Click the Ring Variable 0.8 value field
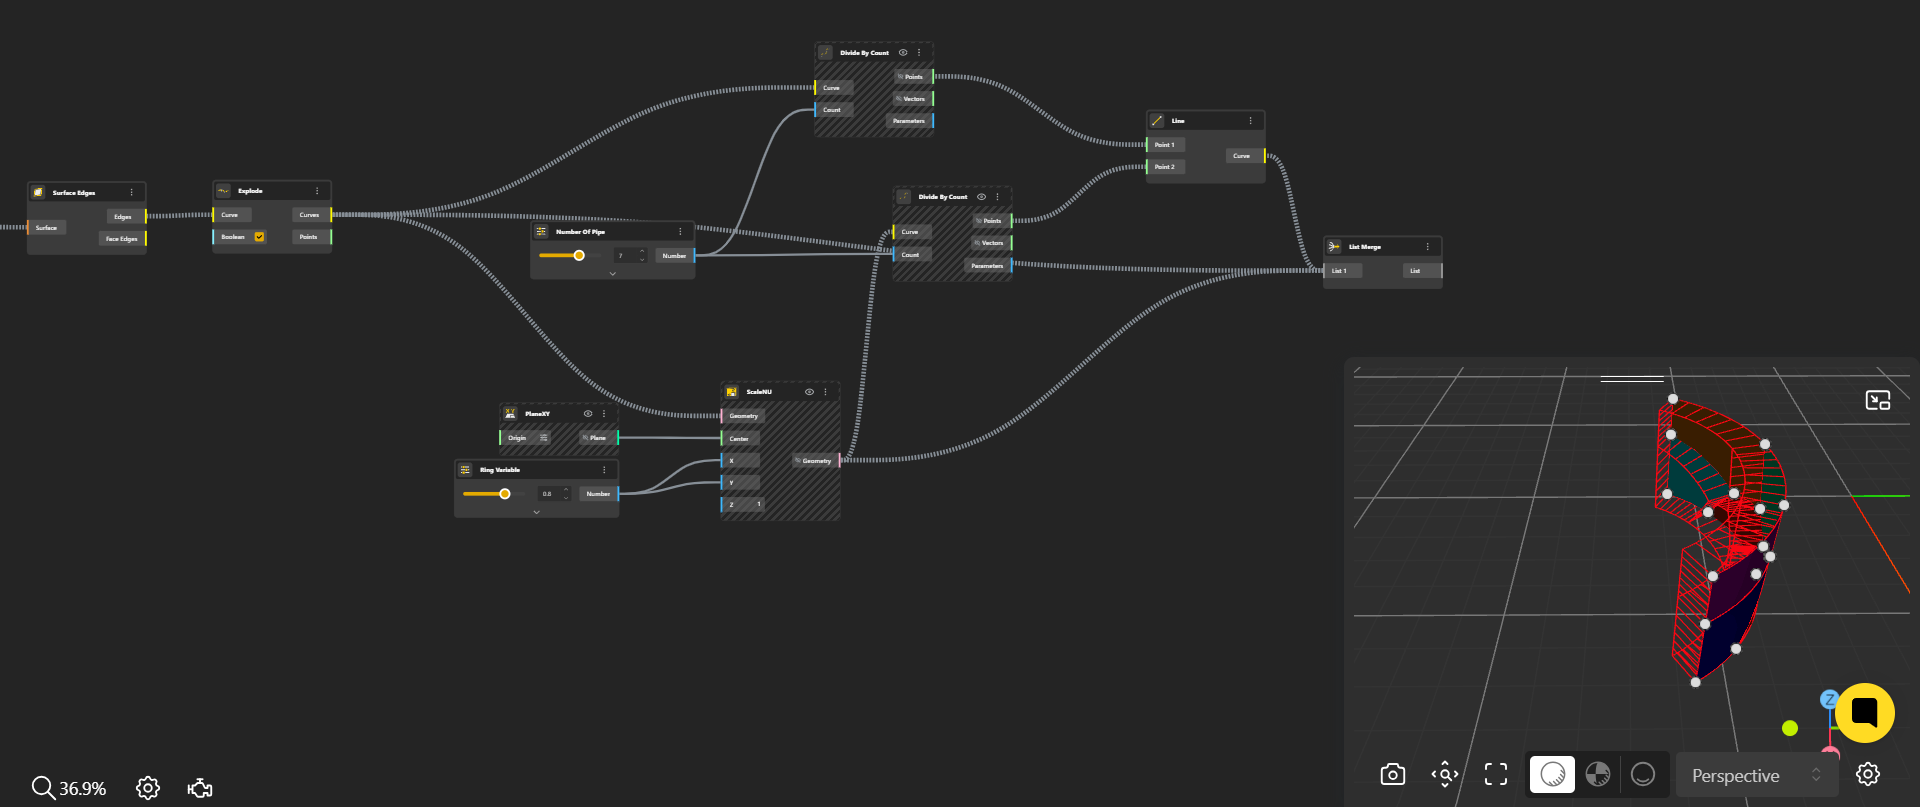The width and height of the screenshot is (1920, 807). pos(548,494)
